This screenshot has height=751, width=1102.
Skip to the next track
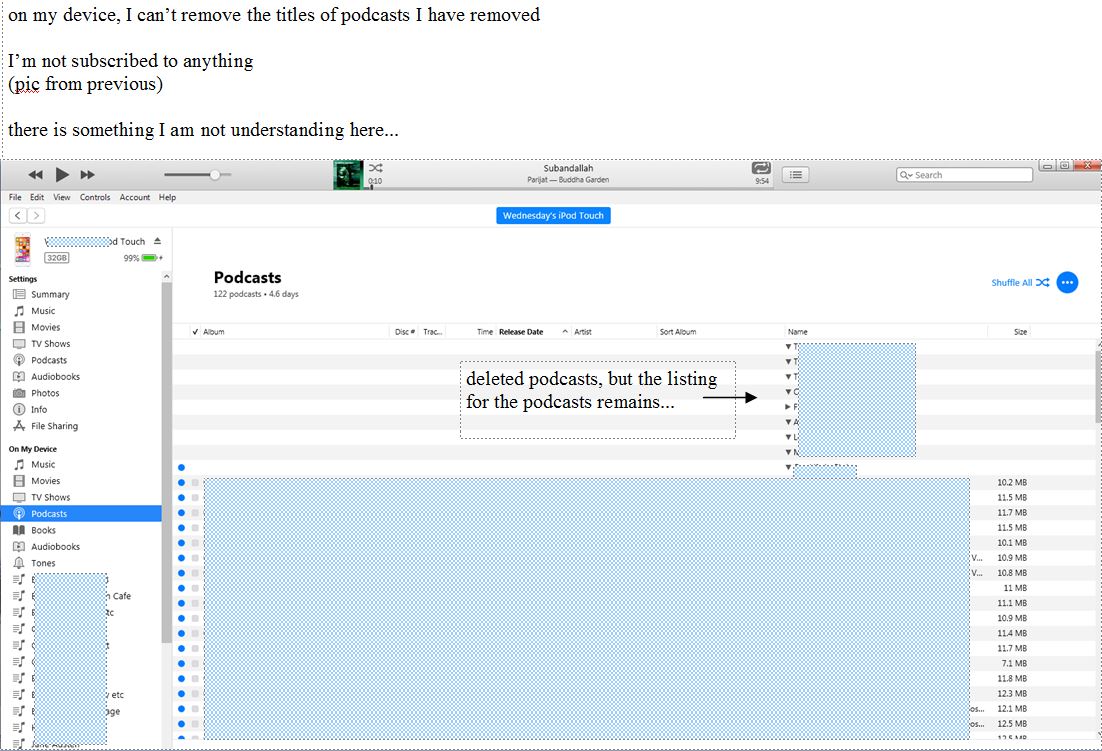87,174
